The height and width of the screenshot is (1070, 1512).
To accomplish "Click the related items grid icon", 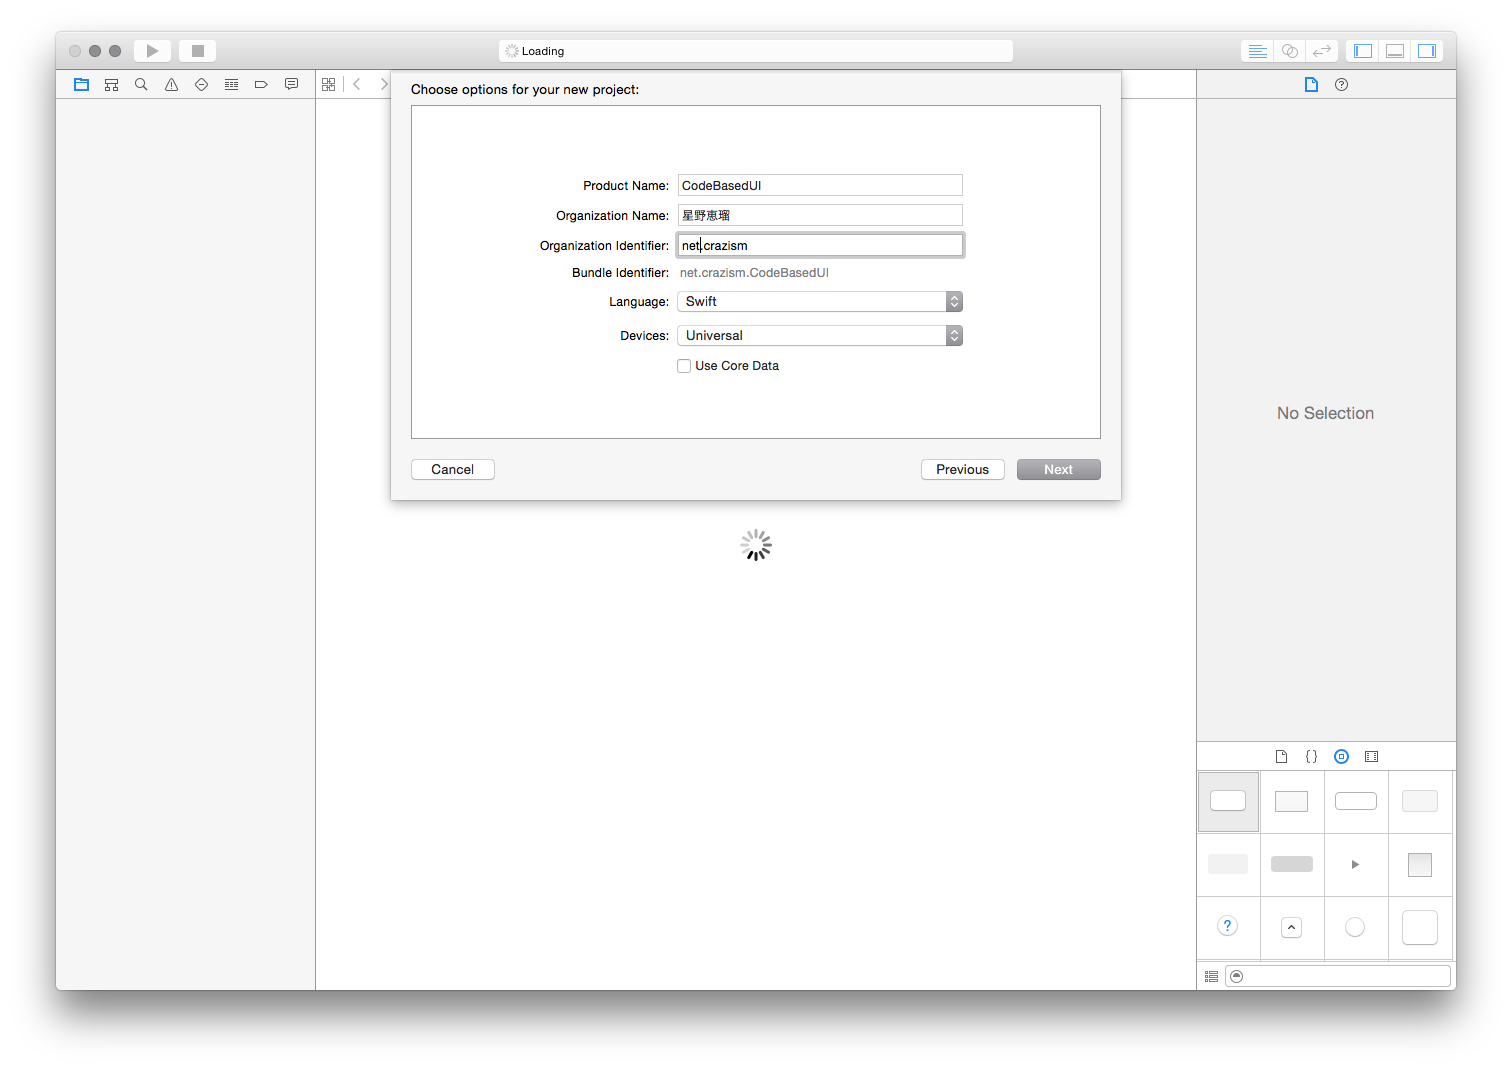I will (x=328, y=85).
